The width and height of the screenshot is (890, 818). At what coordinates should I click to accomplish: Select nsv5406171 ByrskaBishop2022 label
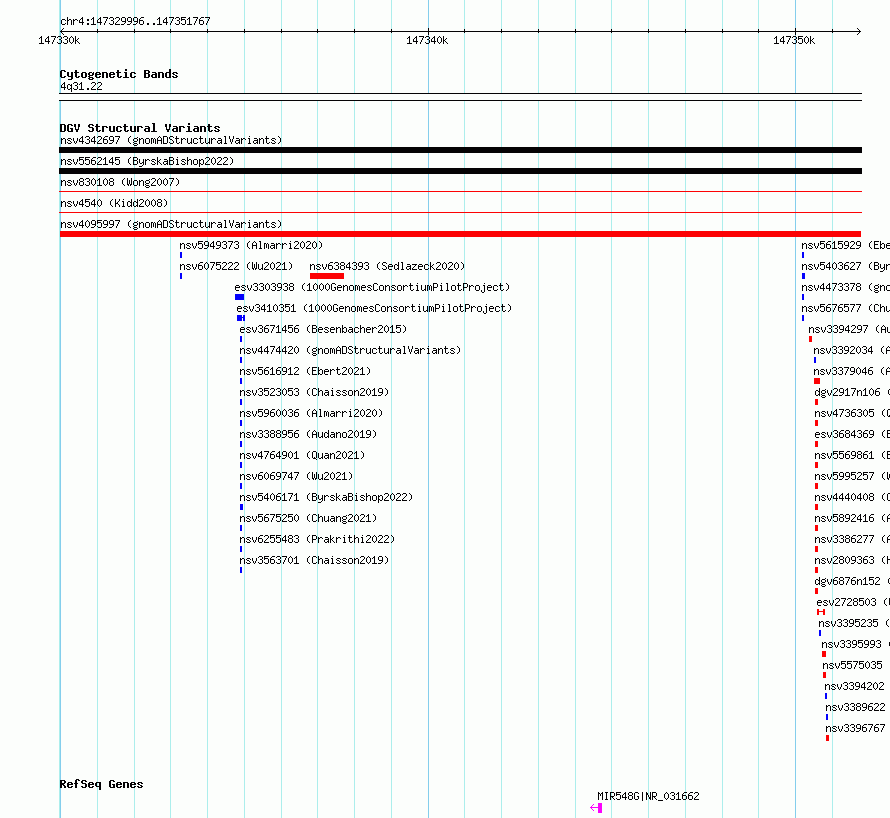[x=326, y=497]
